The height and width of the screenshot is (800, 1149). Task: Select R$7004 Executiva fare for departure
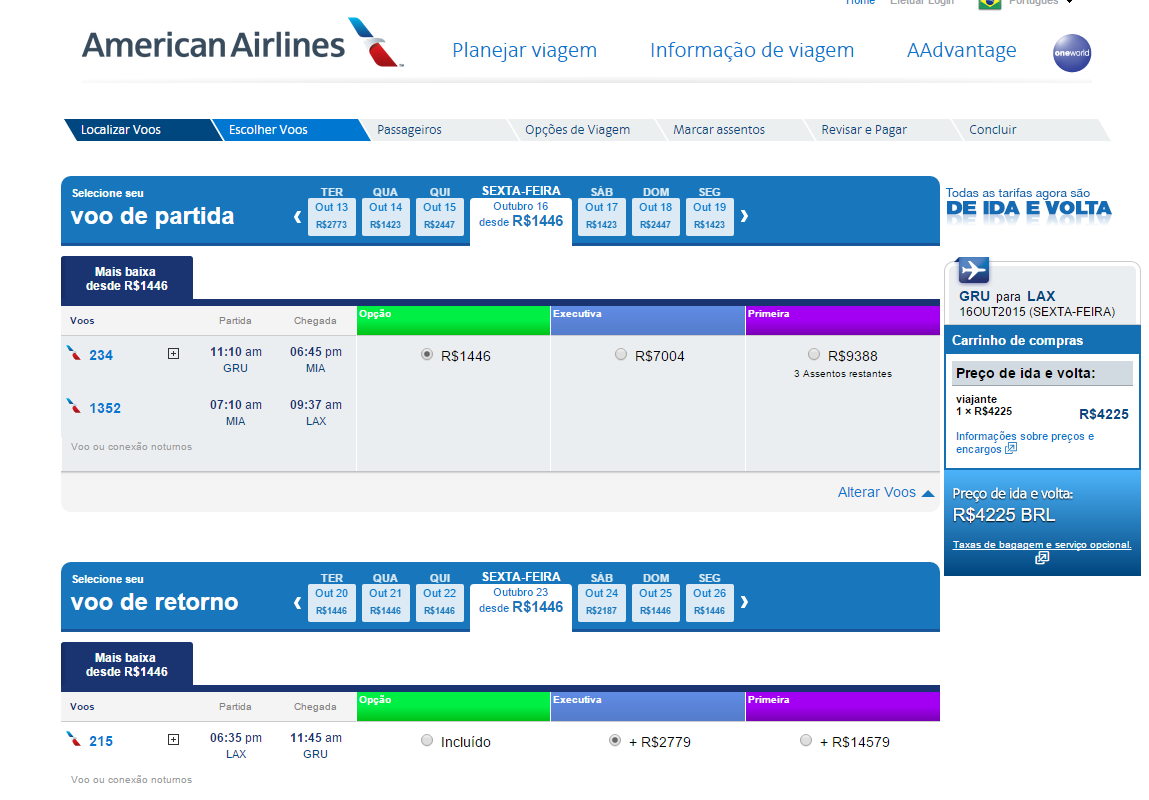click(621, 355)
